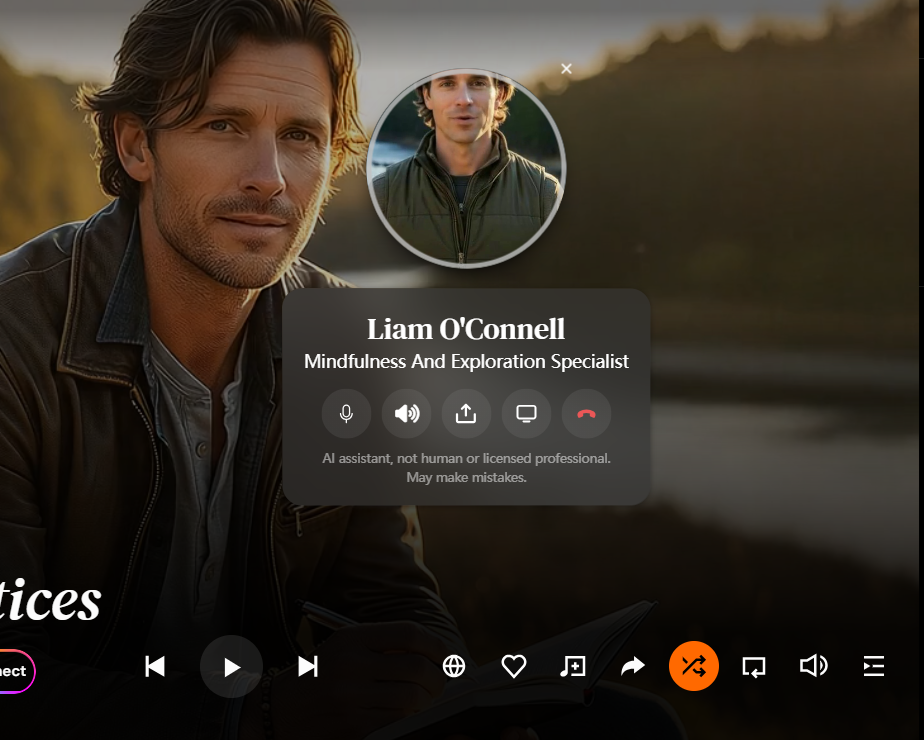The width and height of the screenshot is (924, 740).
Task: Open the globe language icon
Action: [x=454, y=666]
